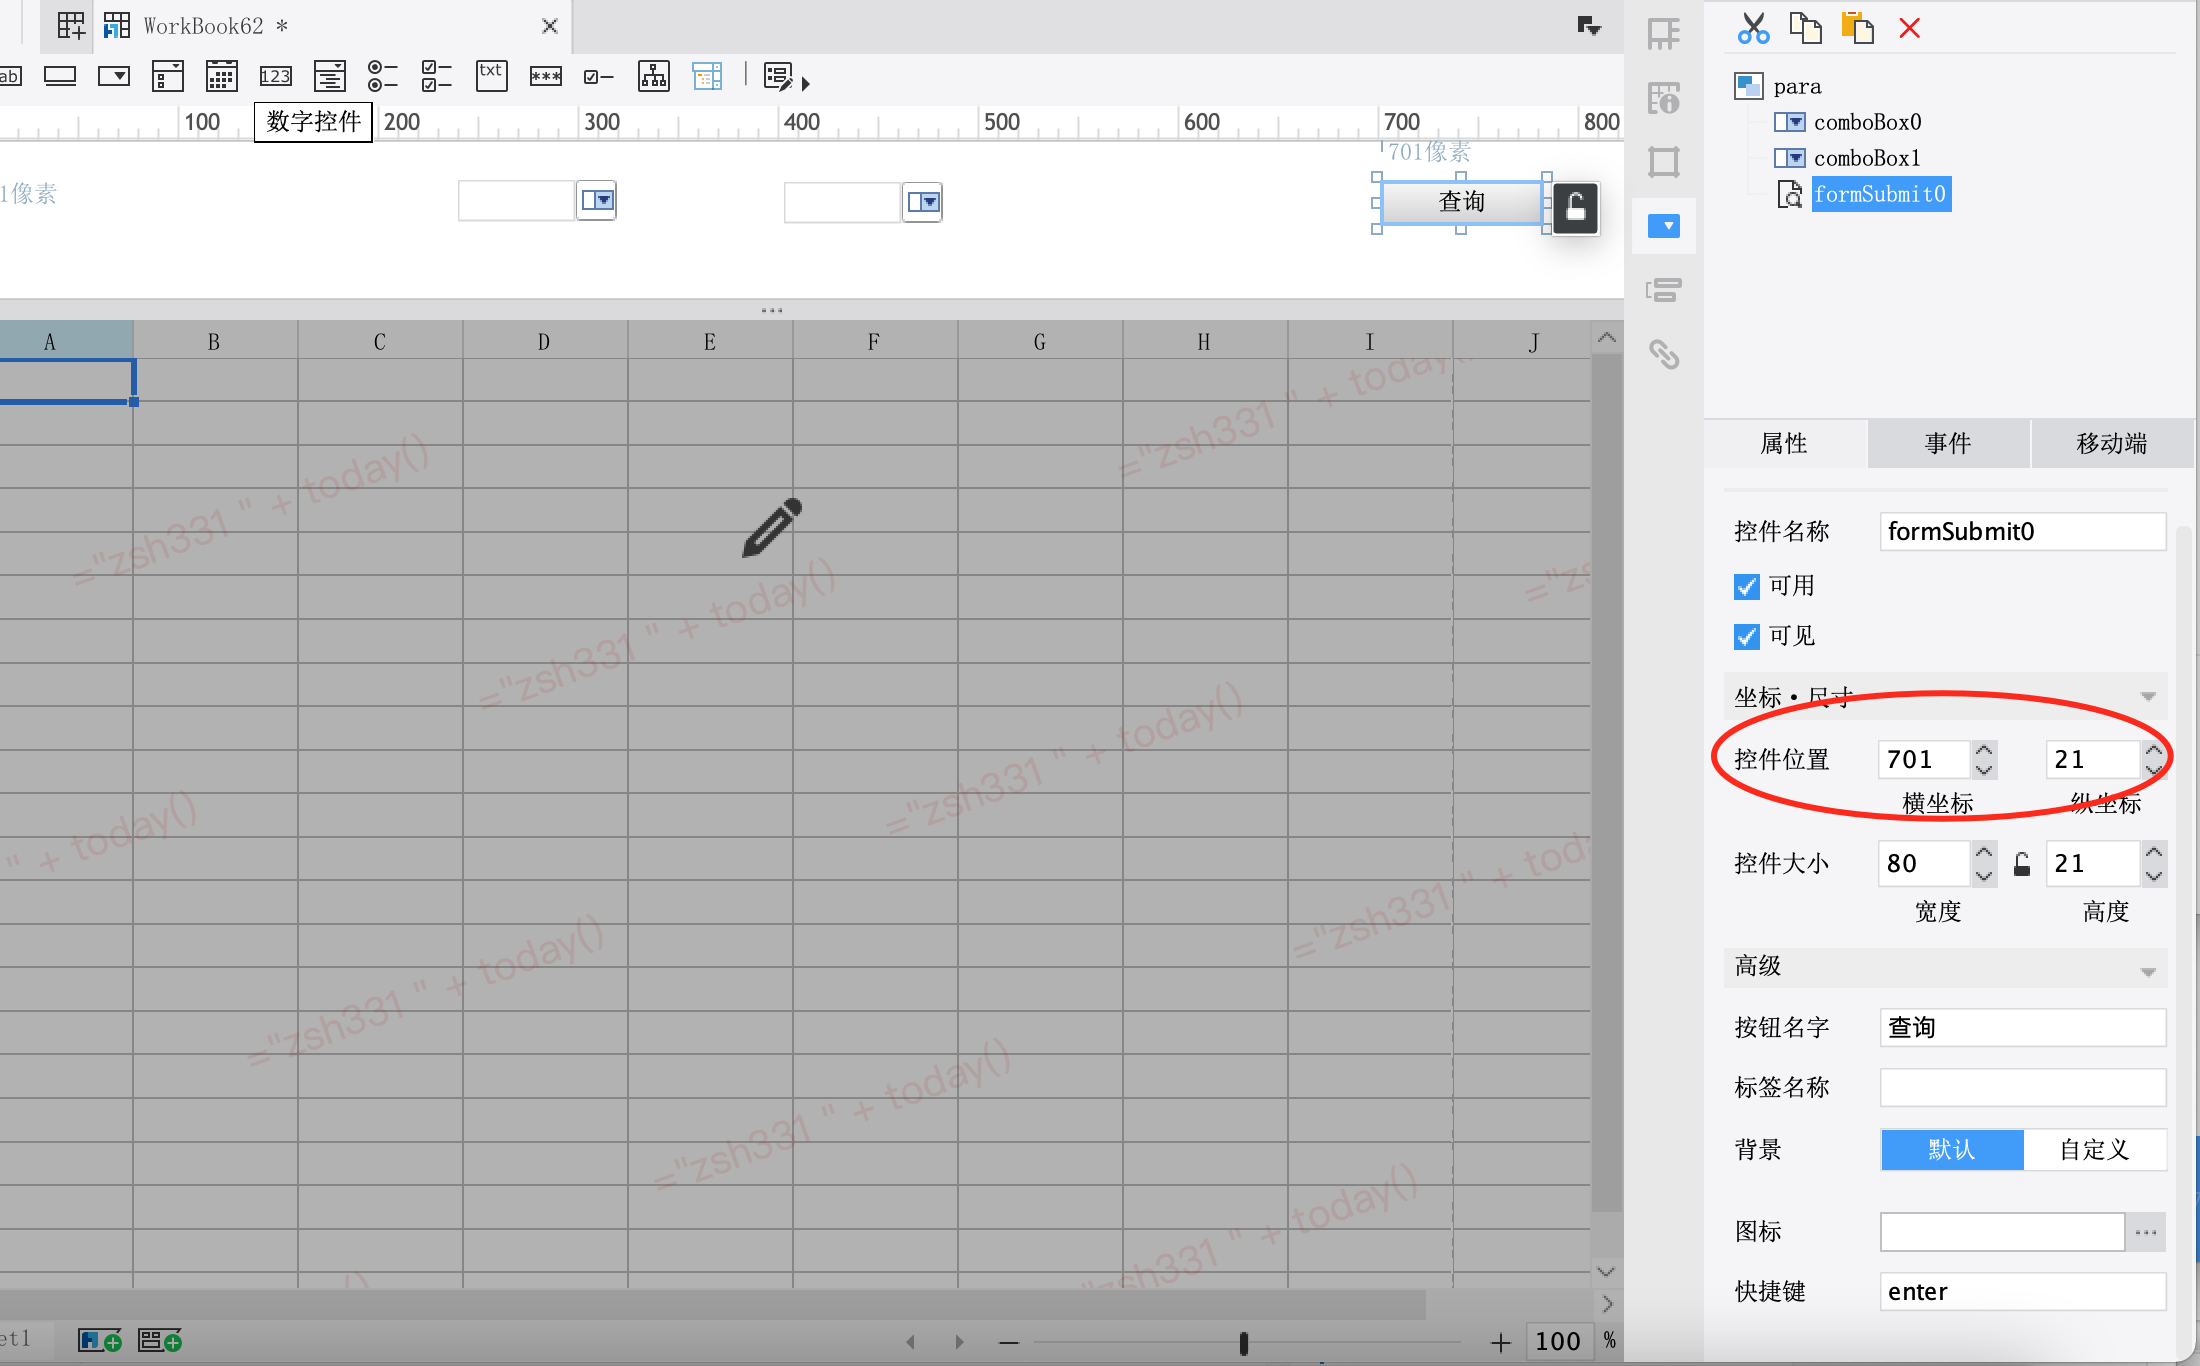Click the 查询 button in parameter pane

coord(1461,202)
